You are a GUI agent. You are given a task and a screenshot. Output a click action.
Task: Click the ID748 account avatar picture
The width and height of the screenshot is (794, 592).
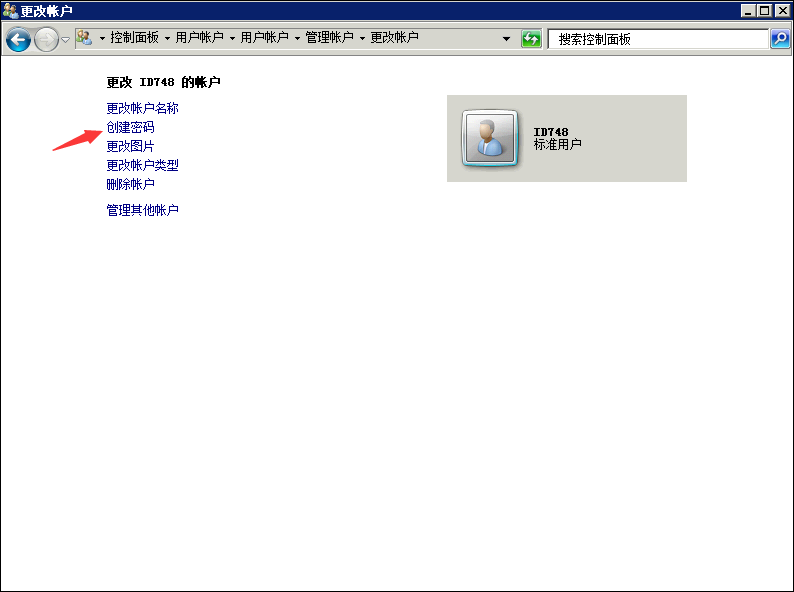[489, 138]
